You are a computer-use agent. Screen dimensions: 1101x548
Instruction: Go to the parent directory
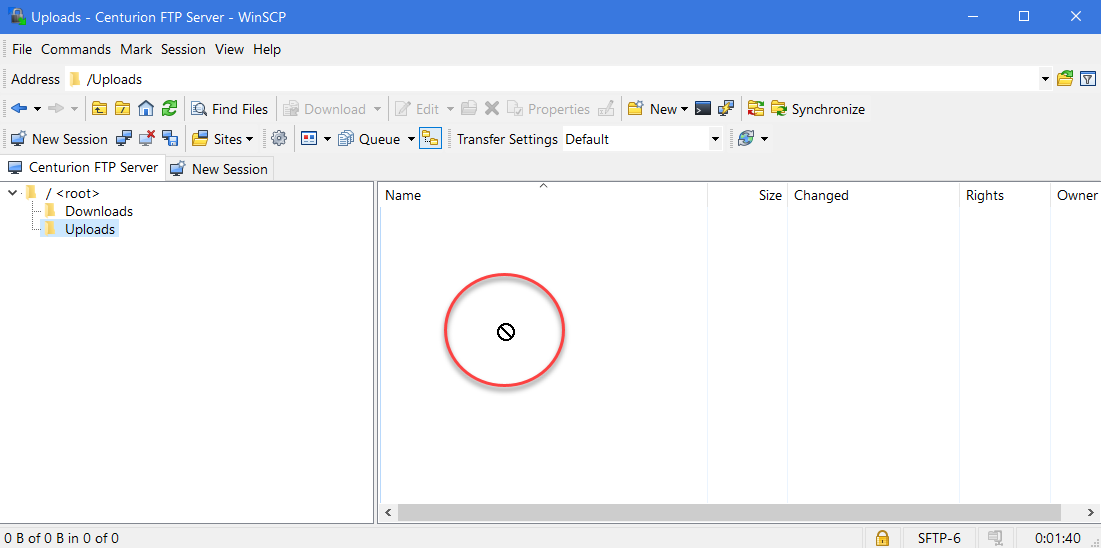[x=99, y=109]
